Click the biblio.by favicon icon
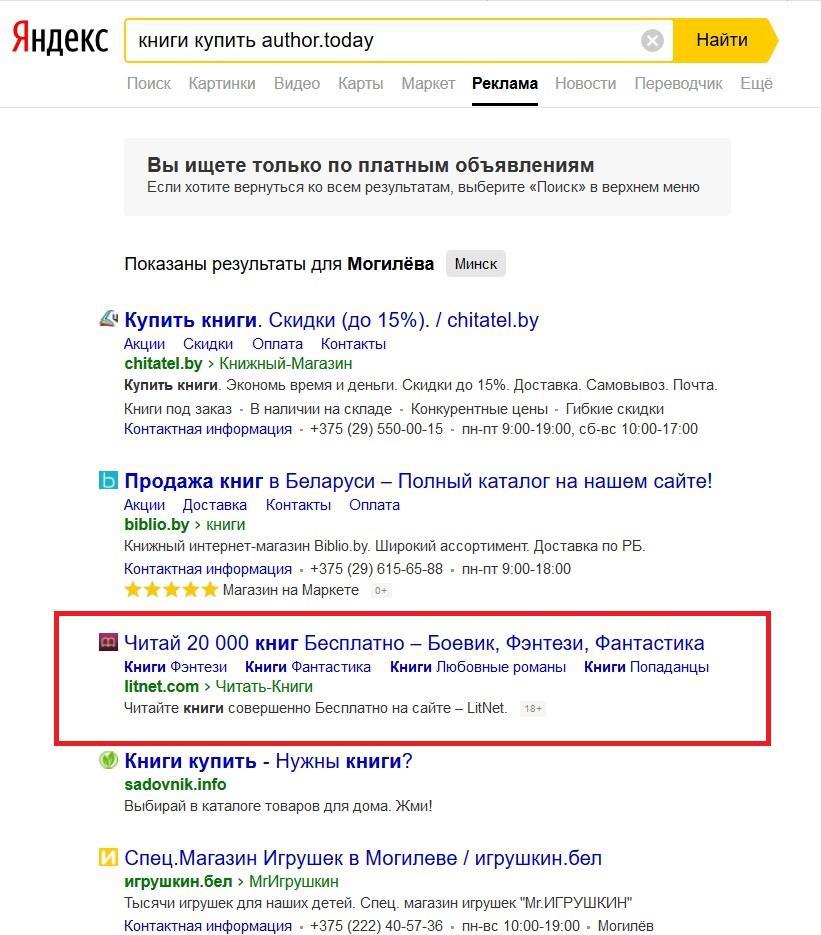821x935 pixels. click(x=108, y=481)
